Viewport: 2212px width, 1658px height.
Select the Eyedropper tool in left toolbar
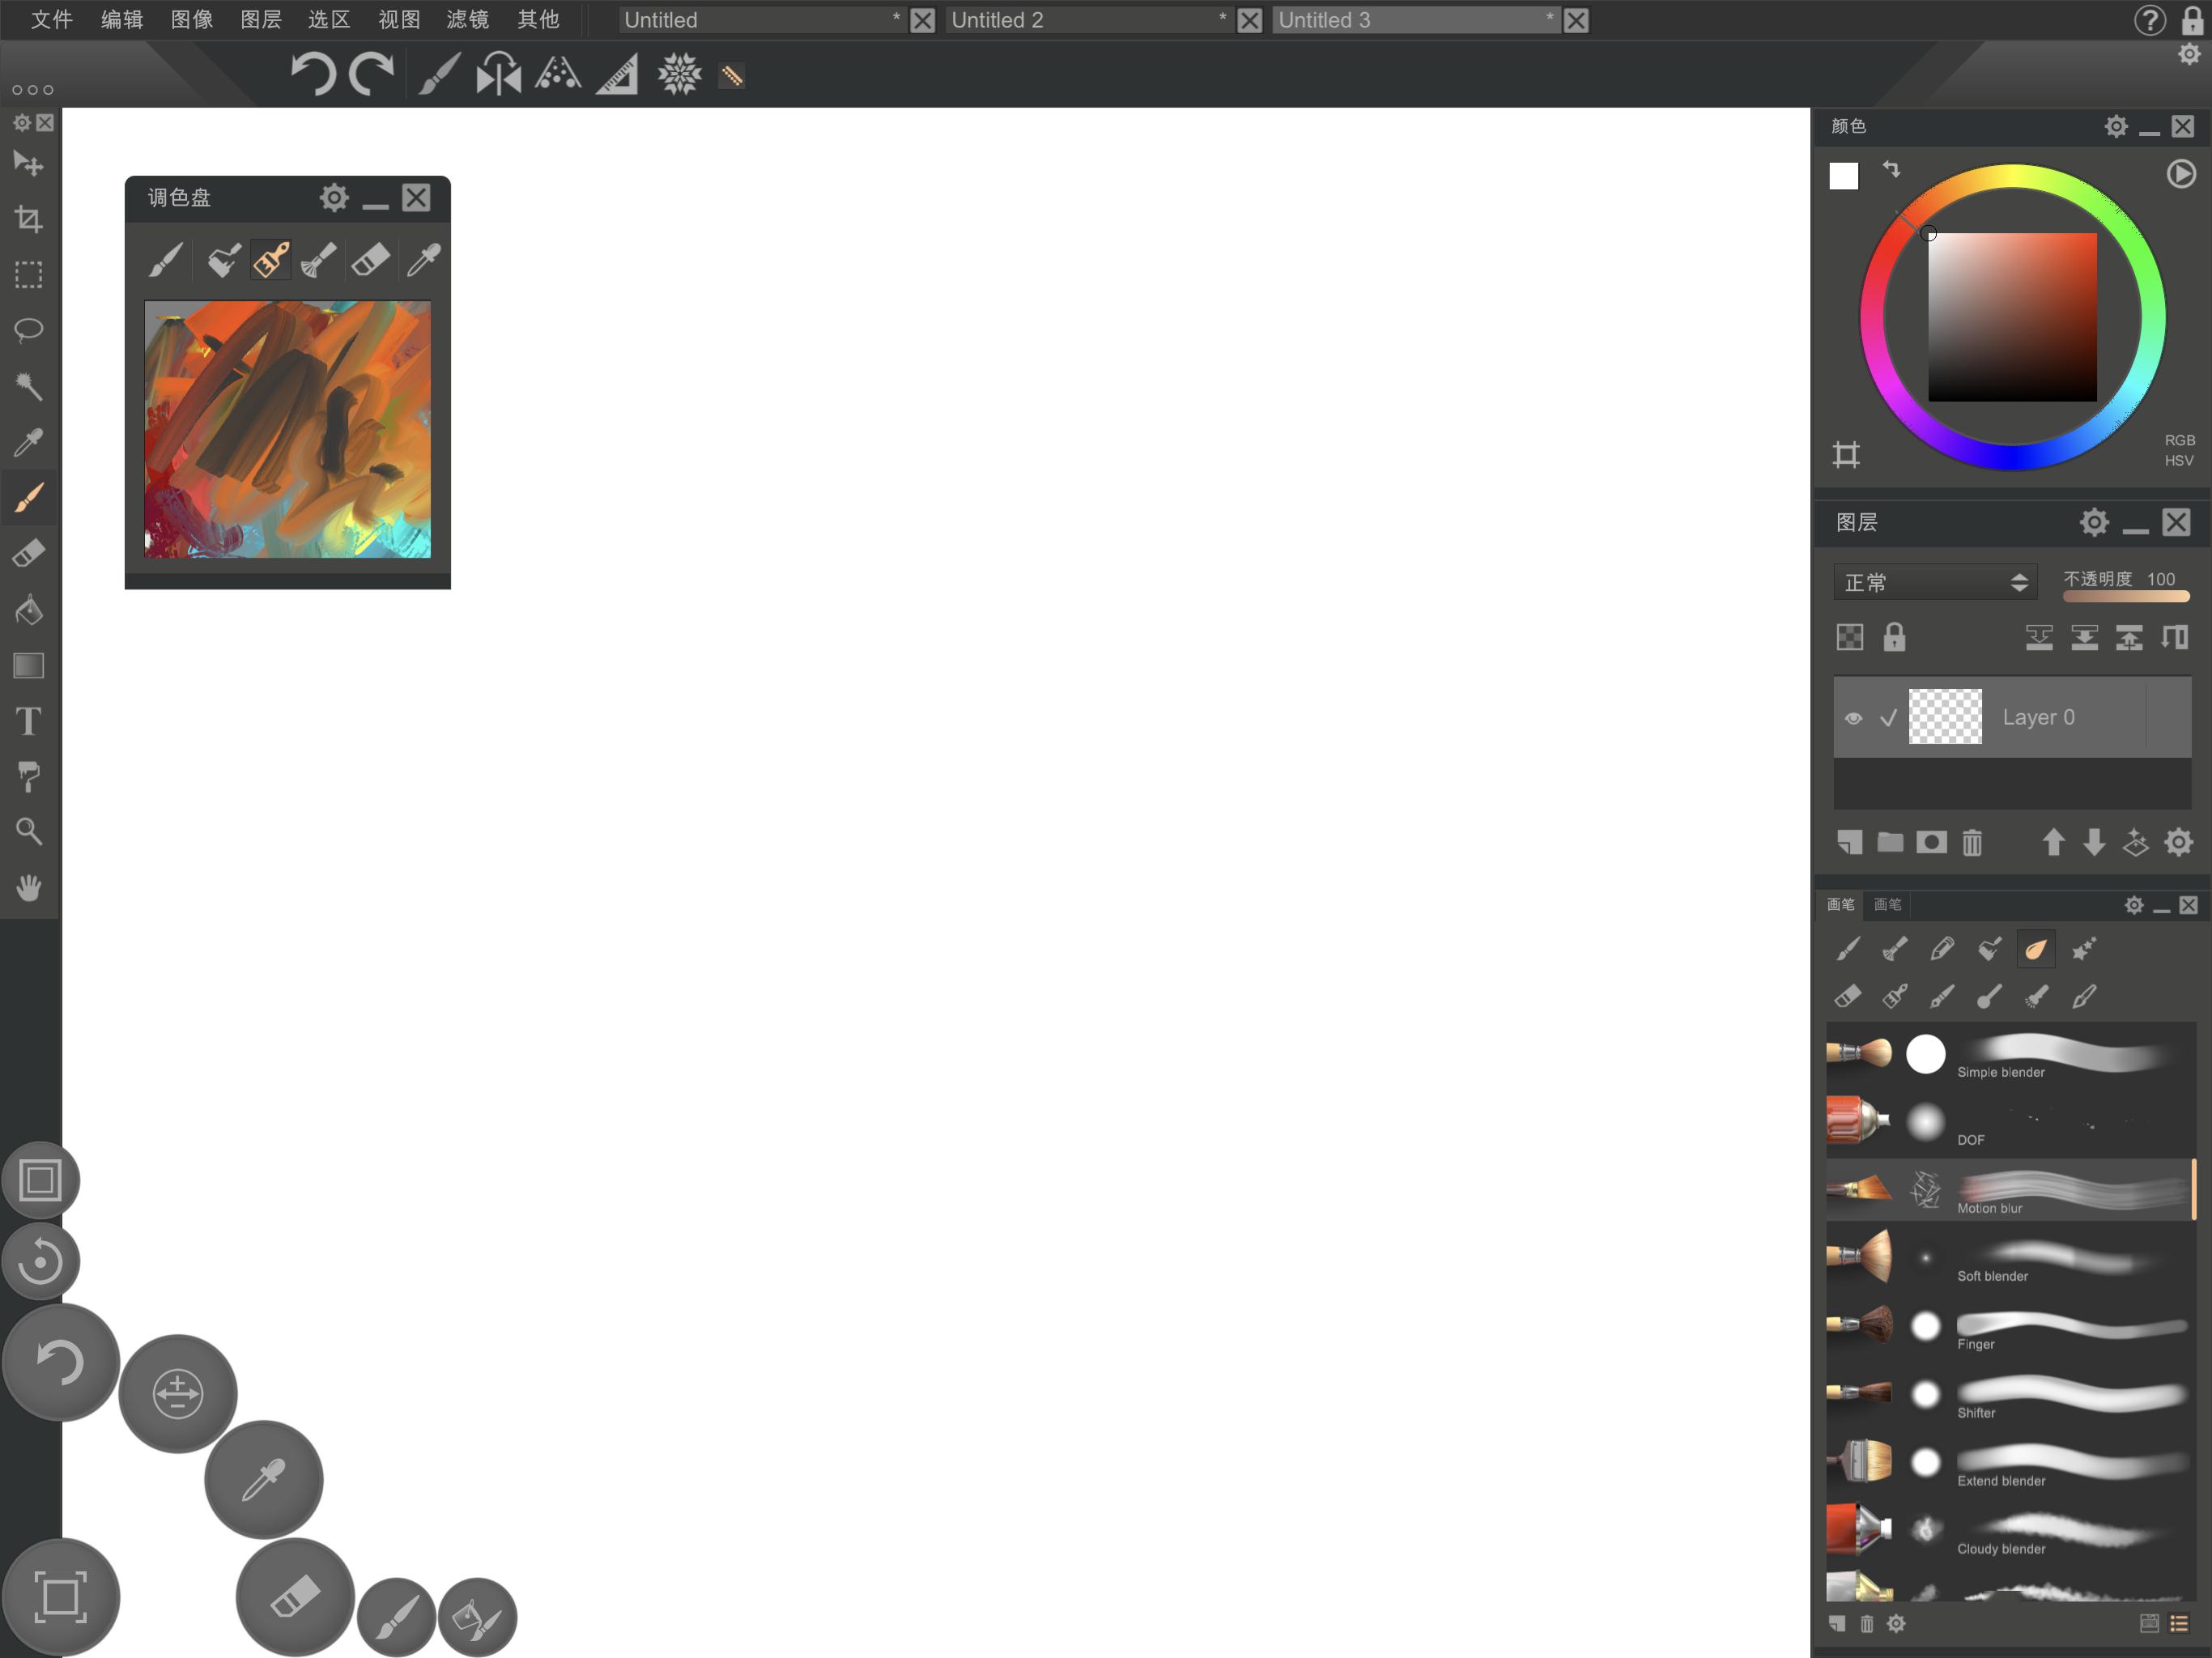coord(28,441)
